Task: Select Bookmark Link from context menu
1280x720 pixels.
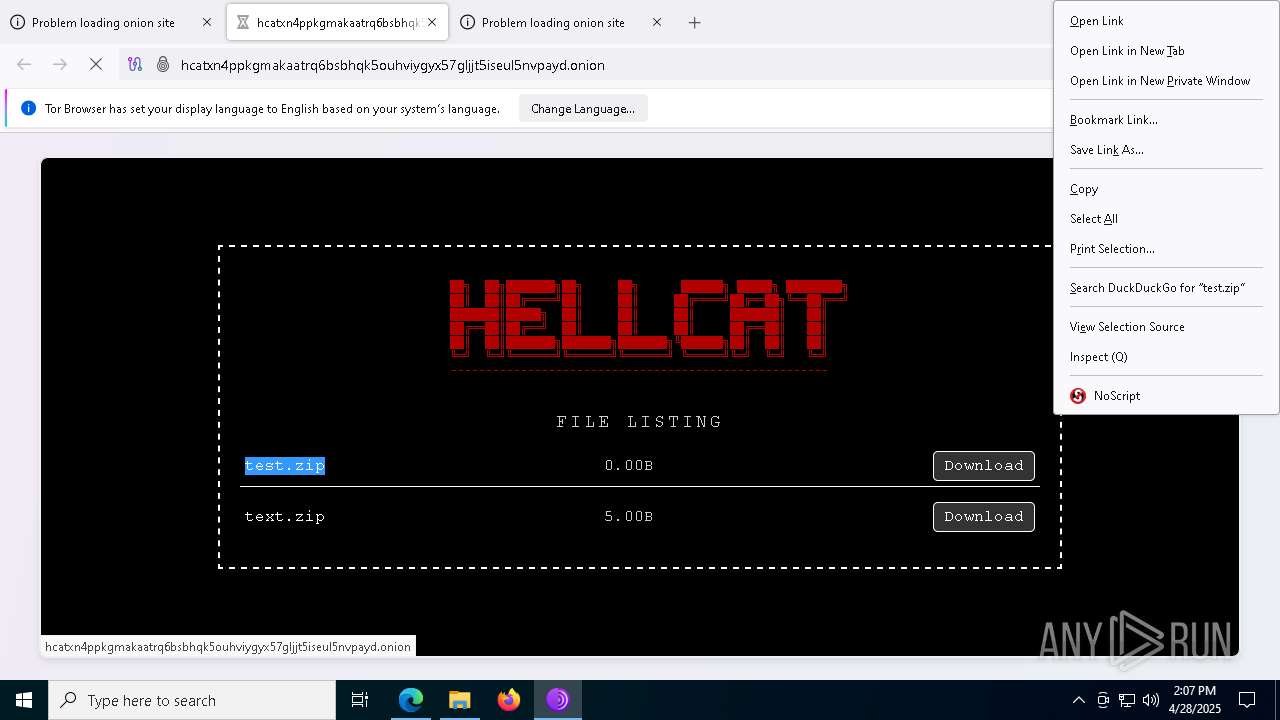Action: (1166, 120)
